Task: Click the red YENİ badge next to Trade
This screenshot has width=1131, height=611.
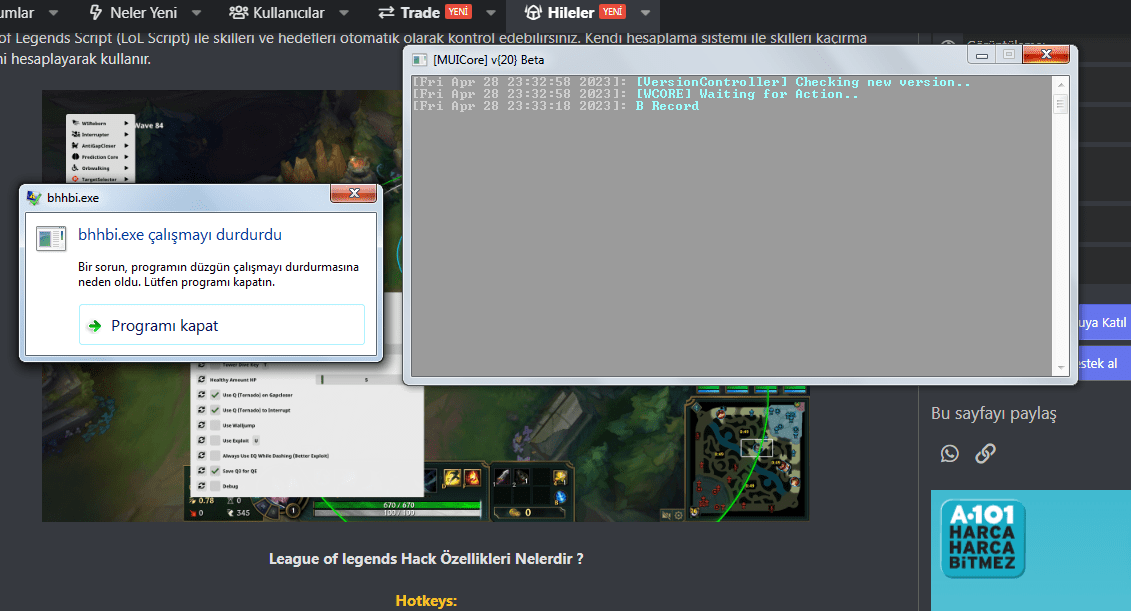Action: 458,12
